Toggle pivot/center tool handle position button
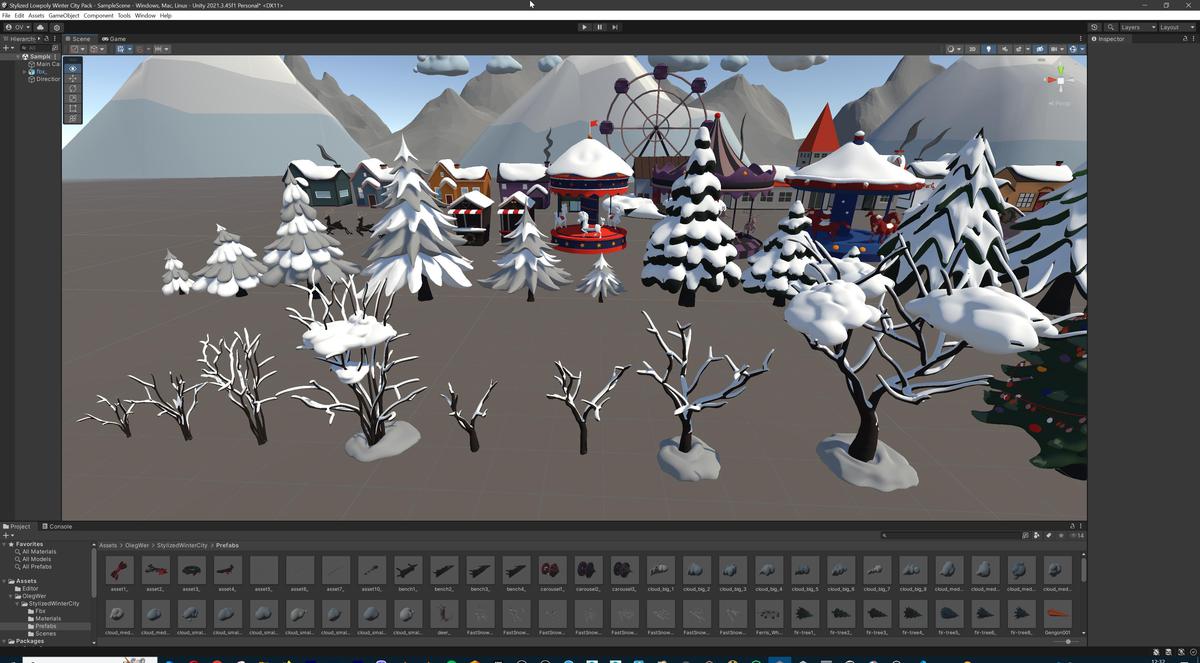Viewport: 1200px width, 663px height. coord(78,48)
